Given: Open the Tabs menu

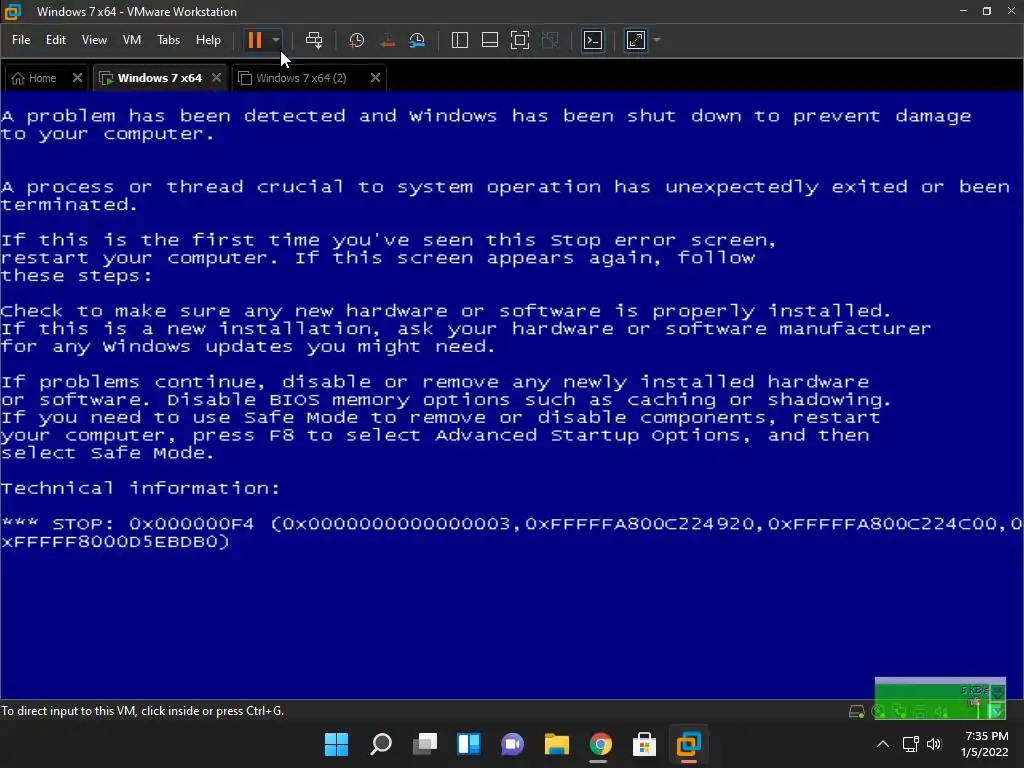Looking at the screenshot, I should (168, 40).
